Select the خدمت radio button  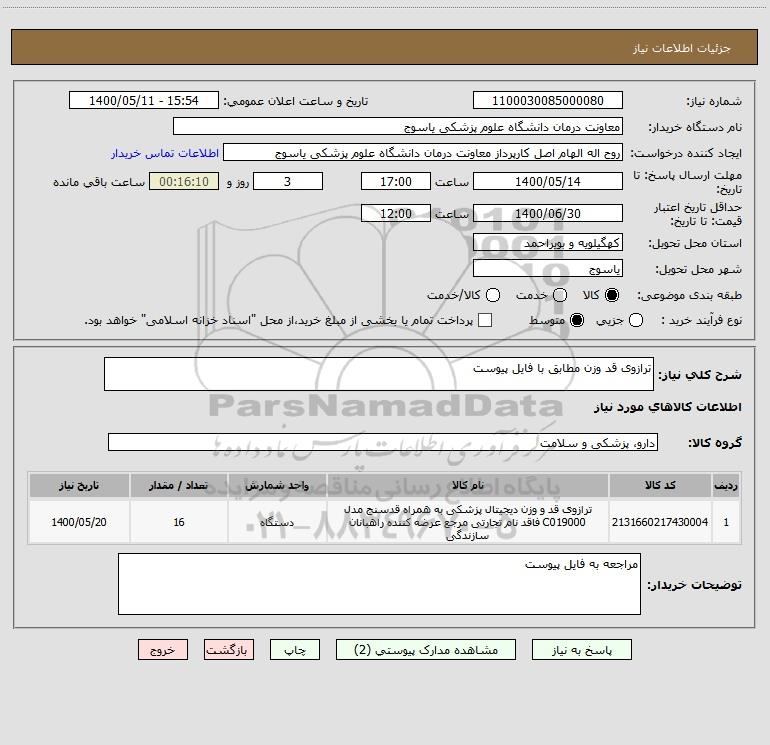click(560, 295)
